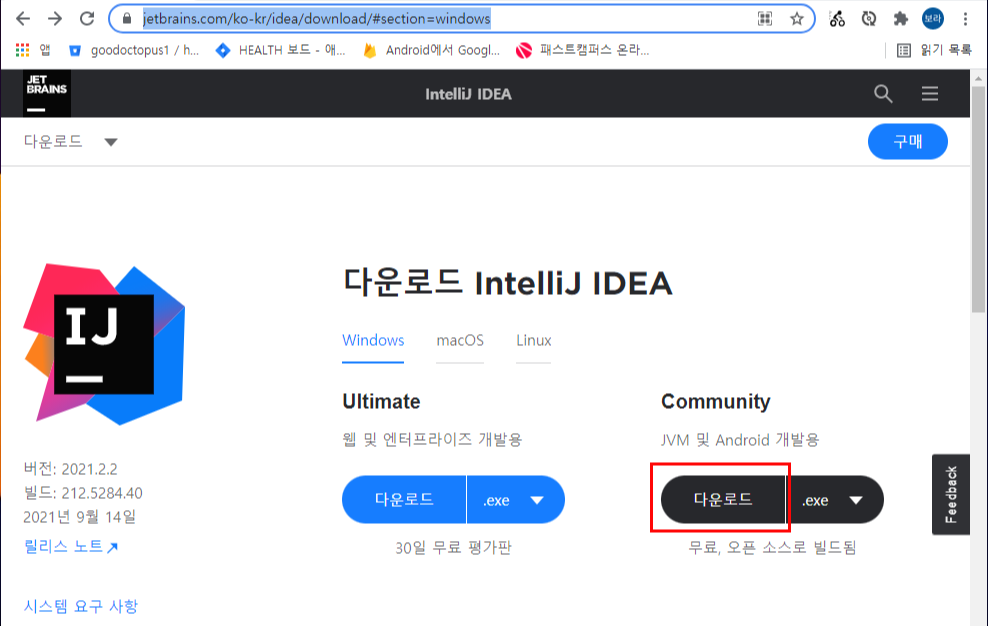Bookmark this page with the star icon
The image size is (988, 626).
797,19
